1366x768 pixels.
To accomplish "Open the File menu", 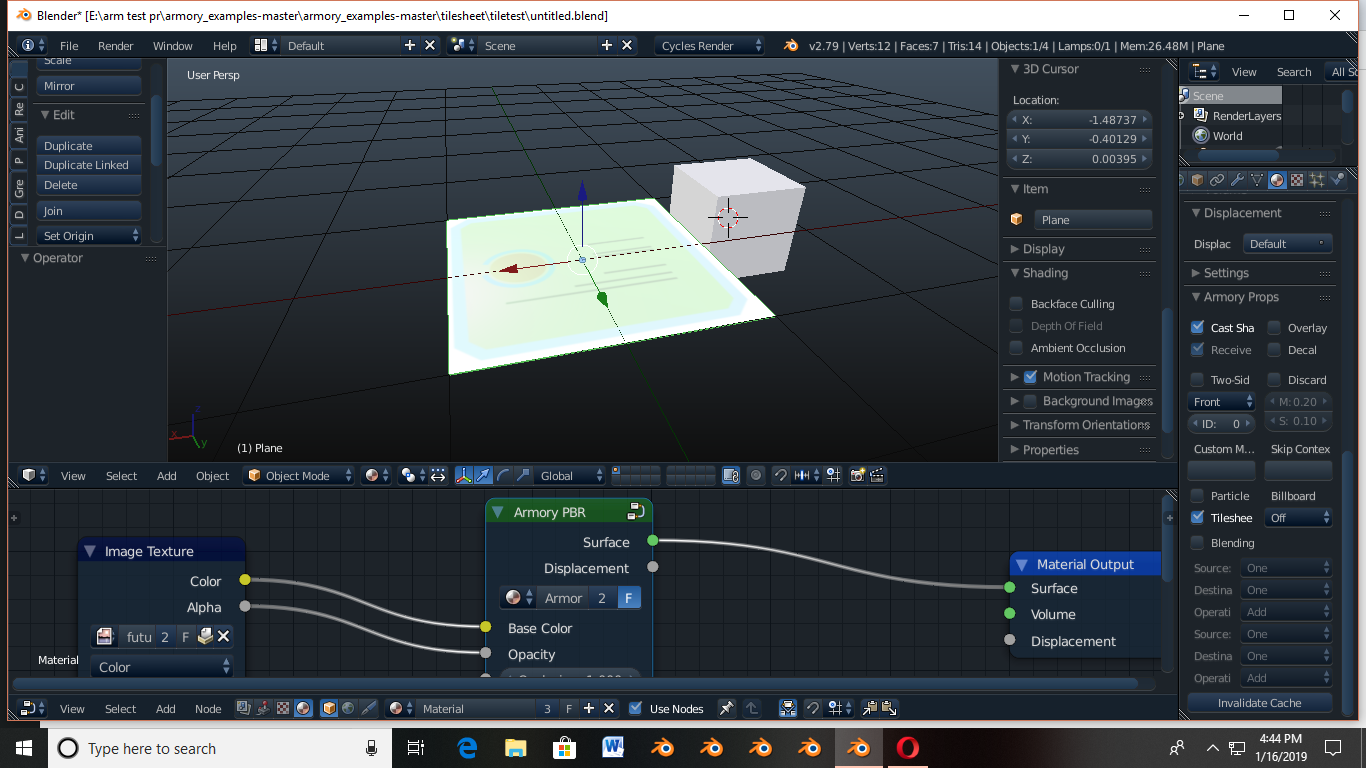I will 69,46.
